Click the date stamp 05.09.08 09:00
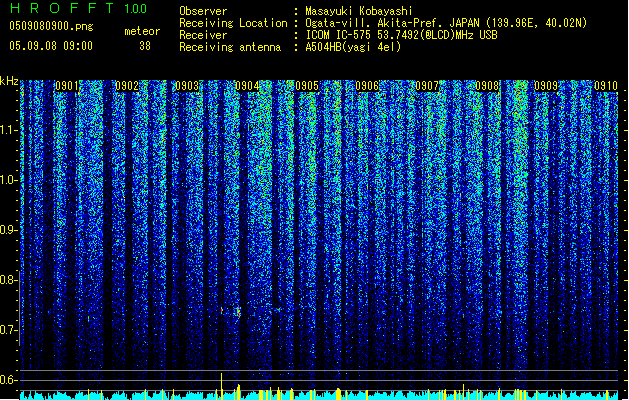The height and width of the screenshot is (400, 629). click(x=51, y=46)
